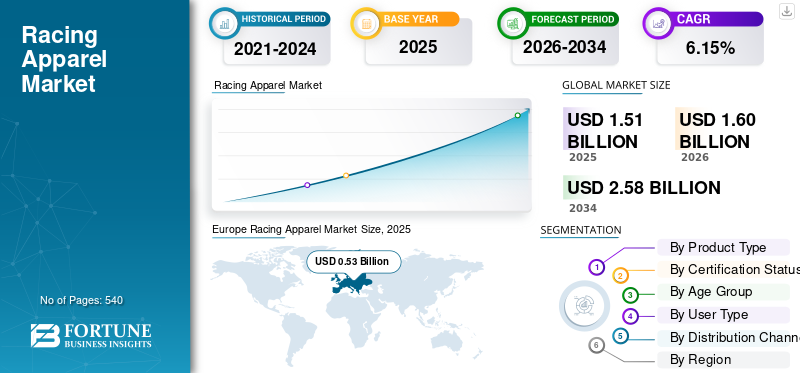
Task: Click the No of Pages: 540 text
Action: tap(82, 300)
